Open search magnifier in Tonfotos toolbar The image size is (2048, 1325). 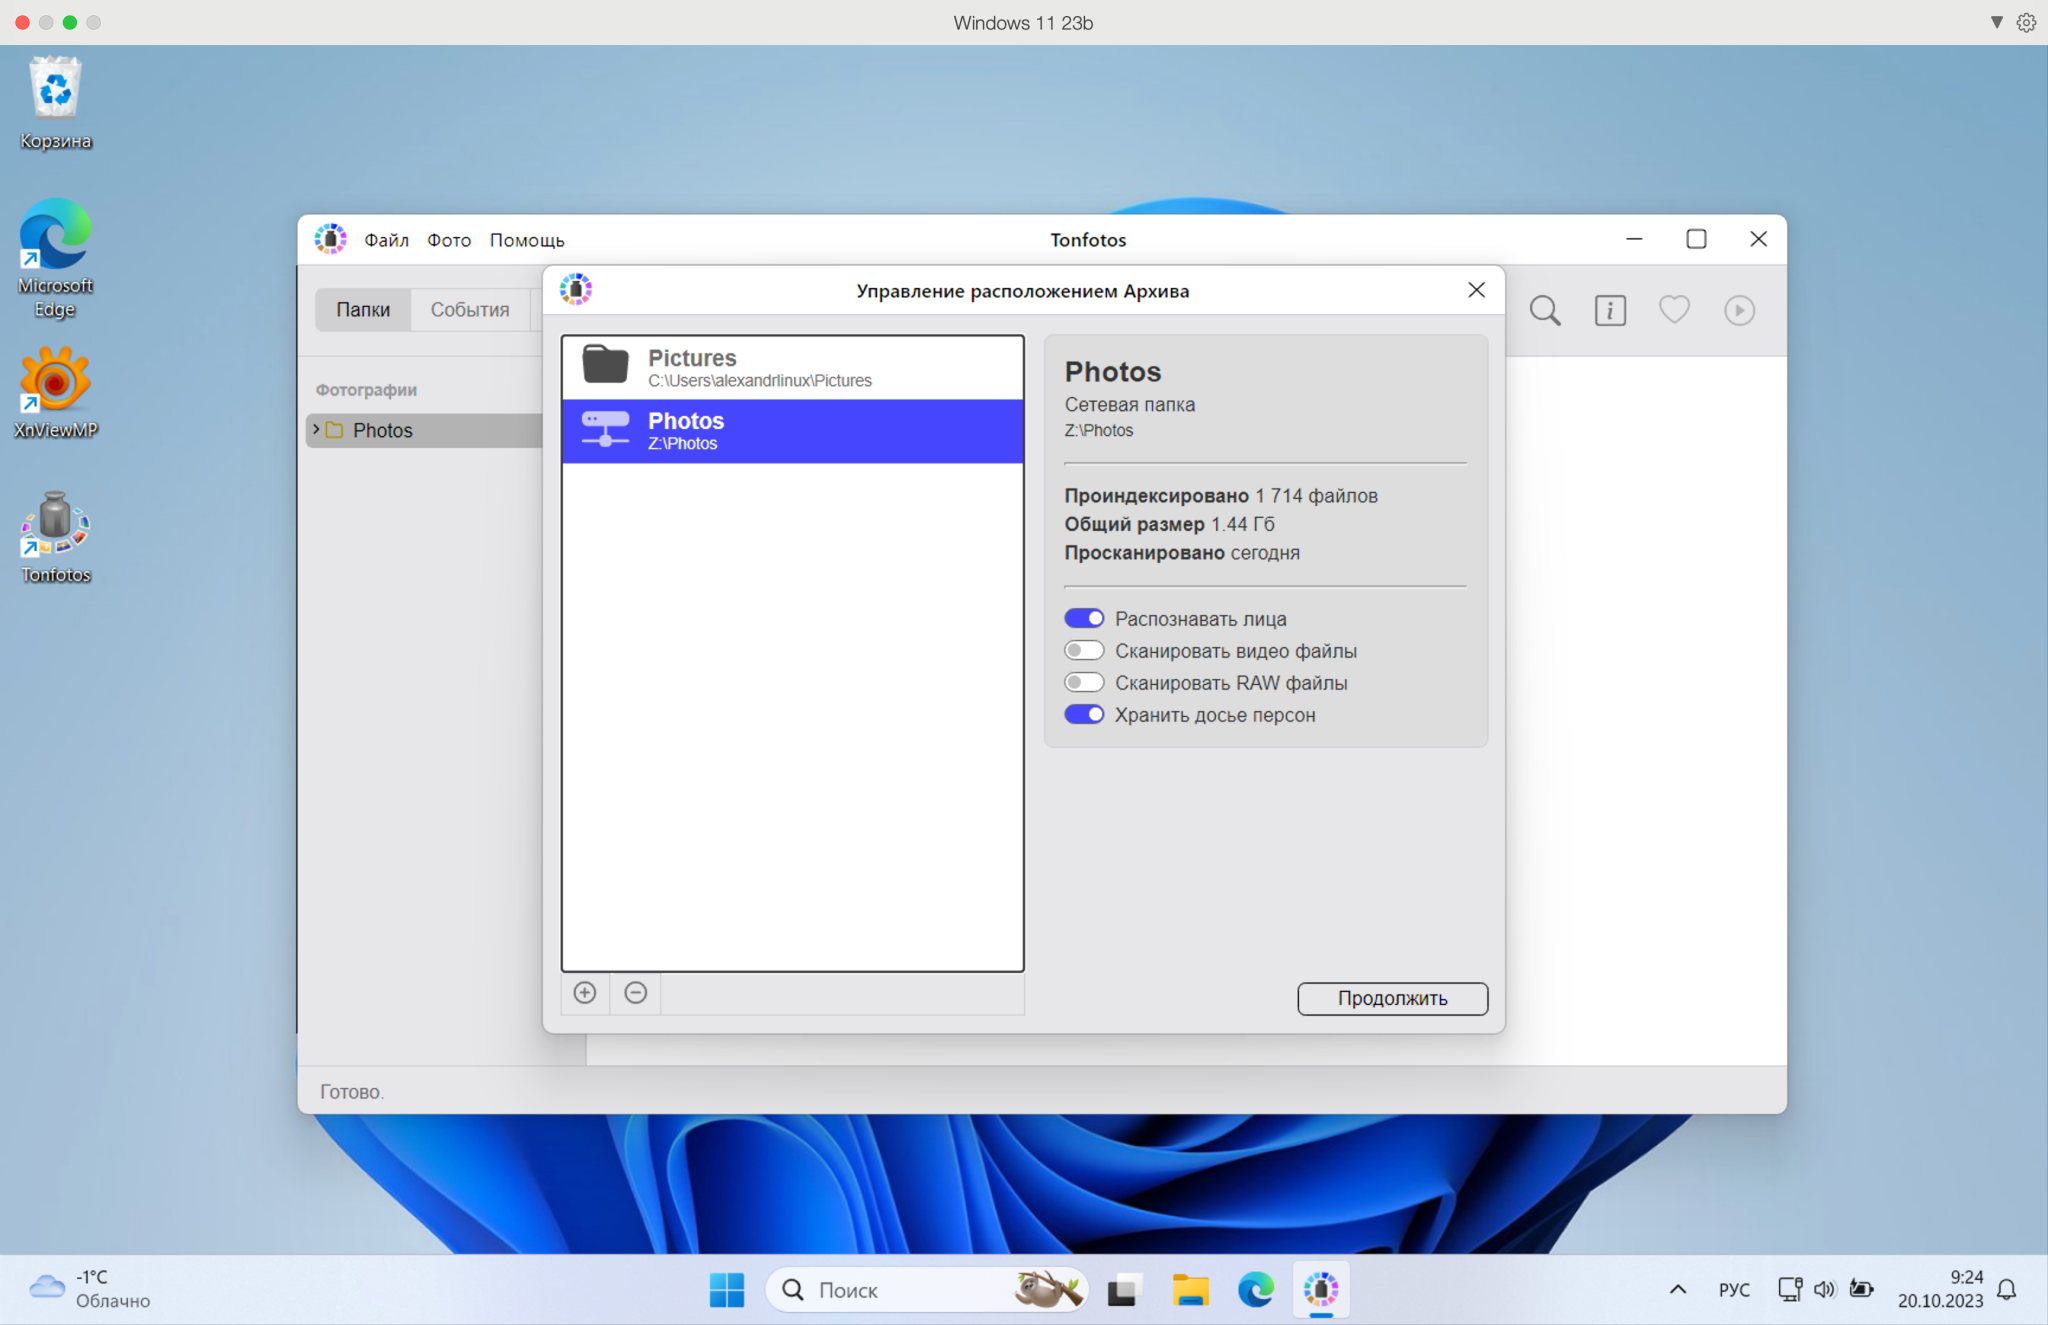tap(1545, 310)
